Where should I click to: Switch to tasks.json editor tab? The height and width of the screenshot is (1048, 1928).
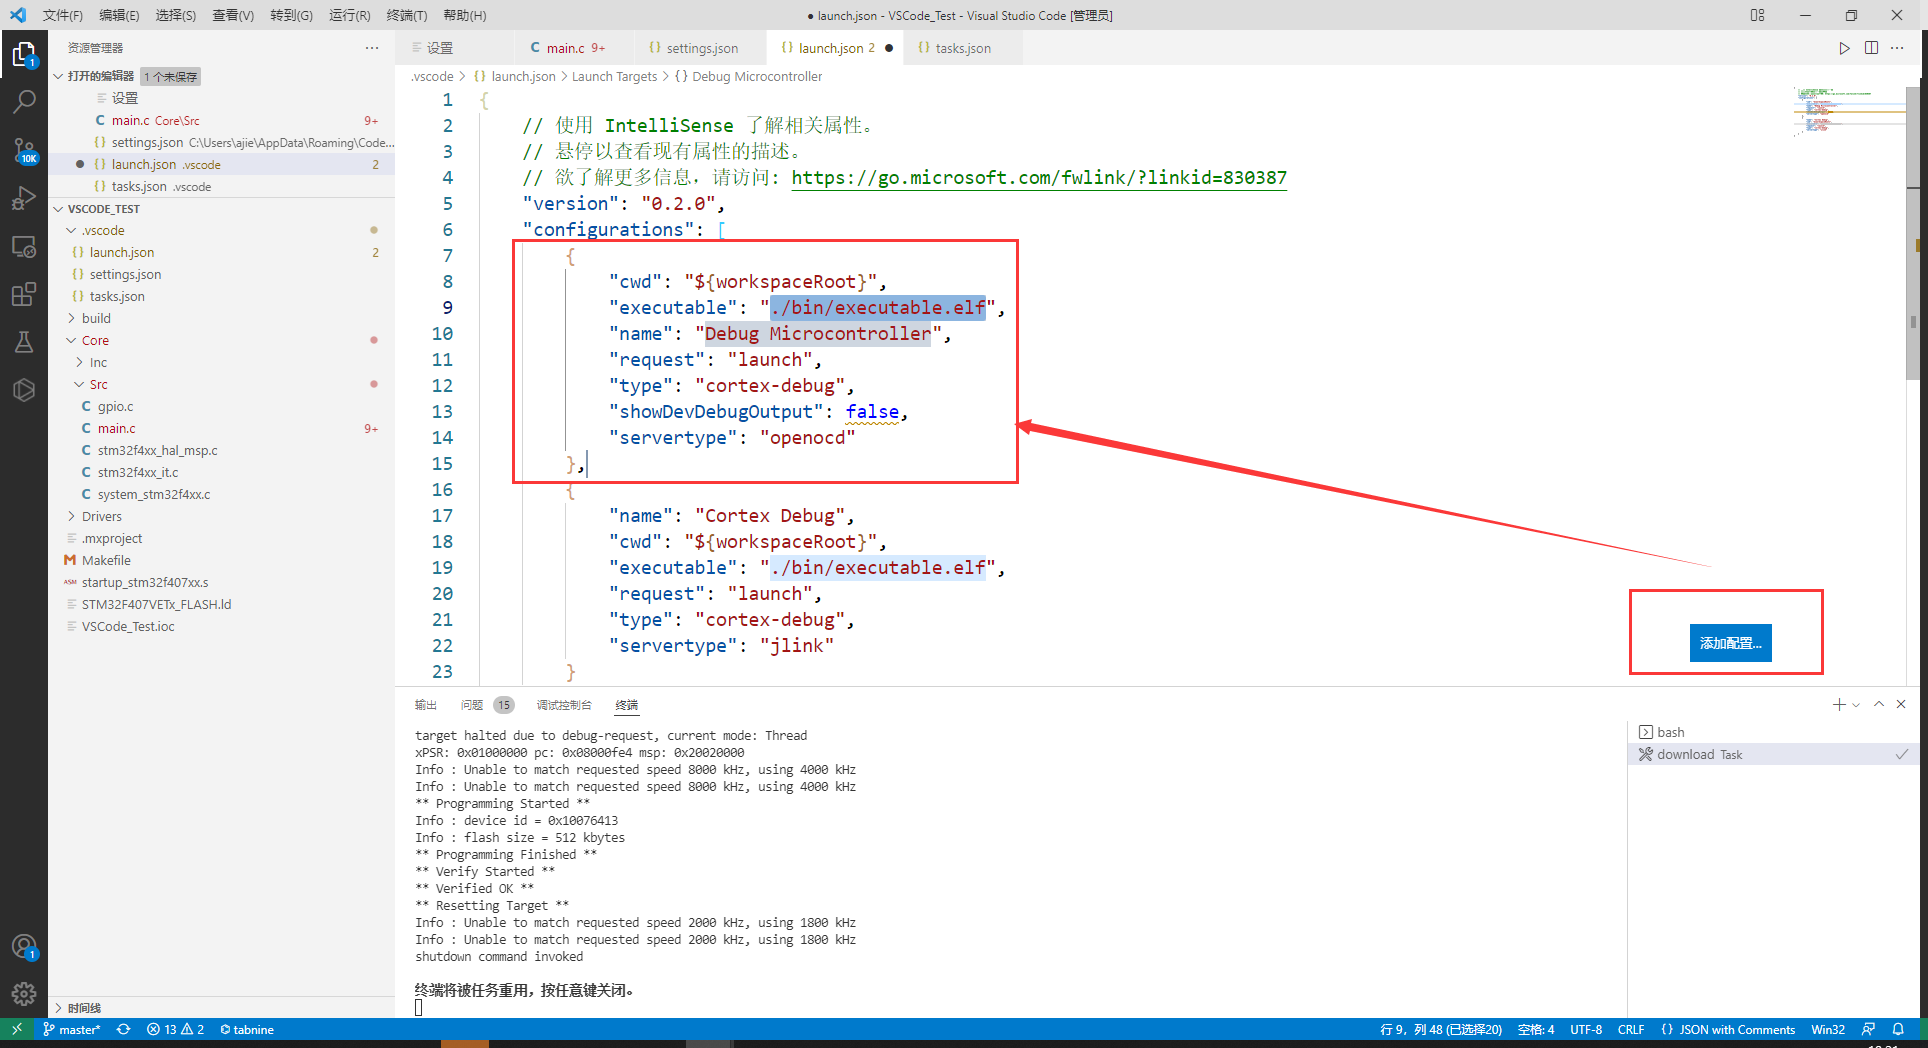pos(962,48)
